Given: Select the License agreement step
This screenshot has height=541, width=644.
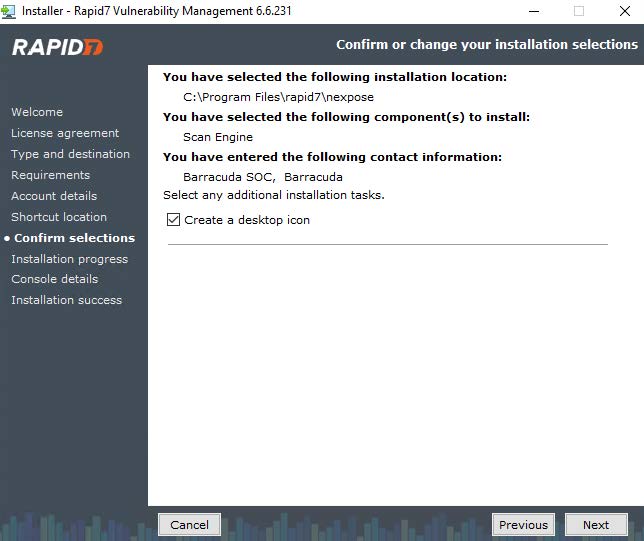Looking at the screenshot, I should pos(65,133).
